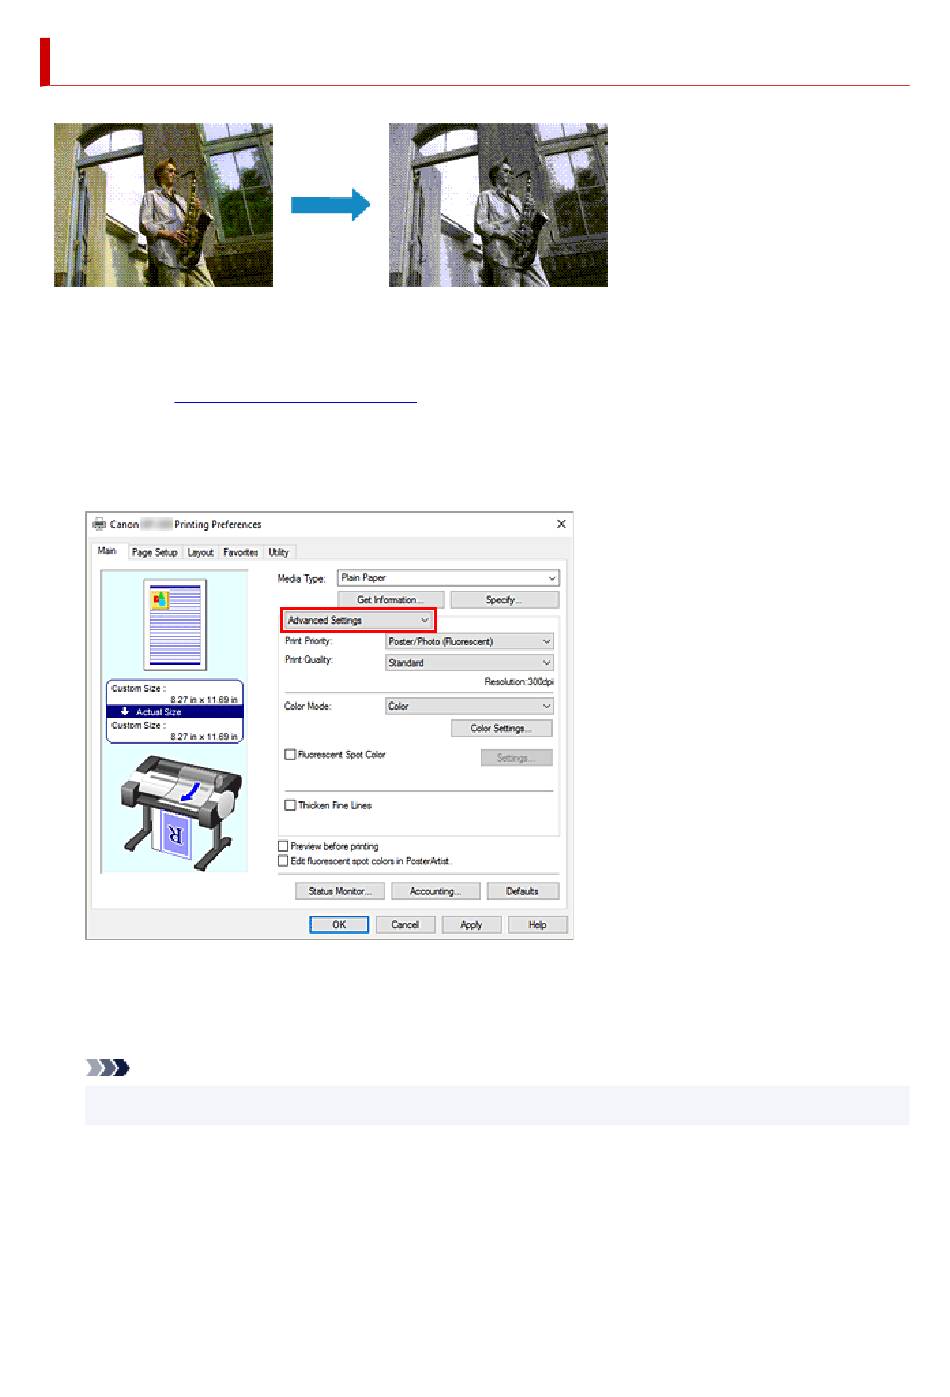
Task: Switch to the Page Setup tab
Action: [155, 552]
